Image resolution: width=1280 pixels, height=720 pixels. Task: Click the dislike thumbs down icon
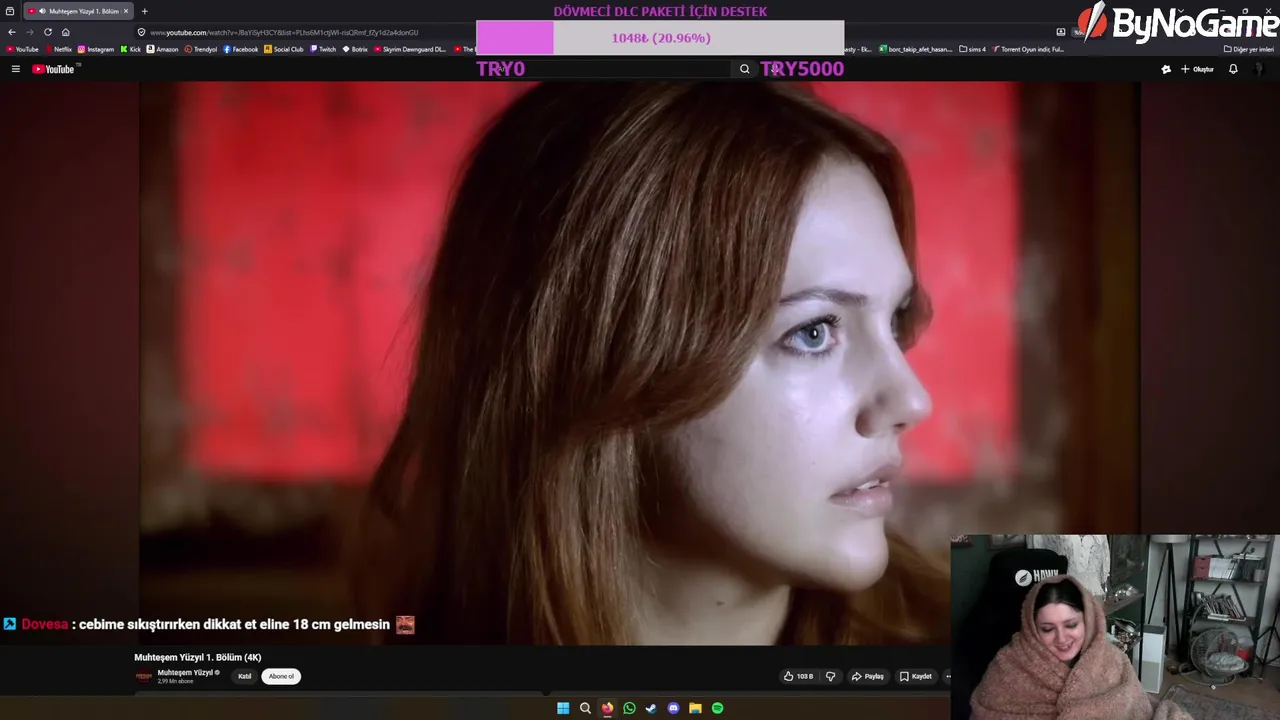coord(830,676)
